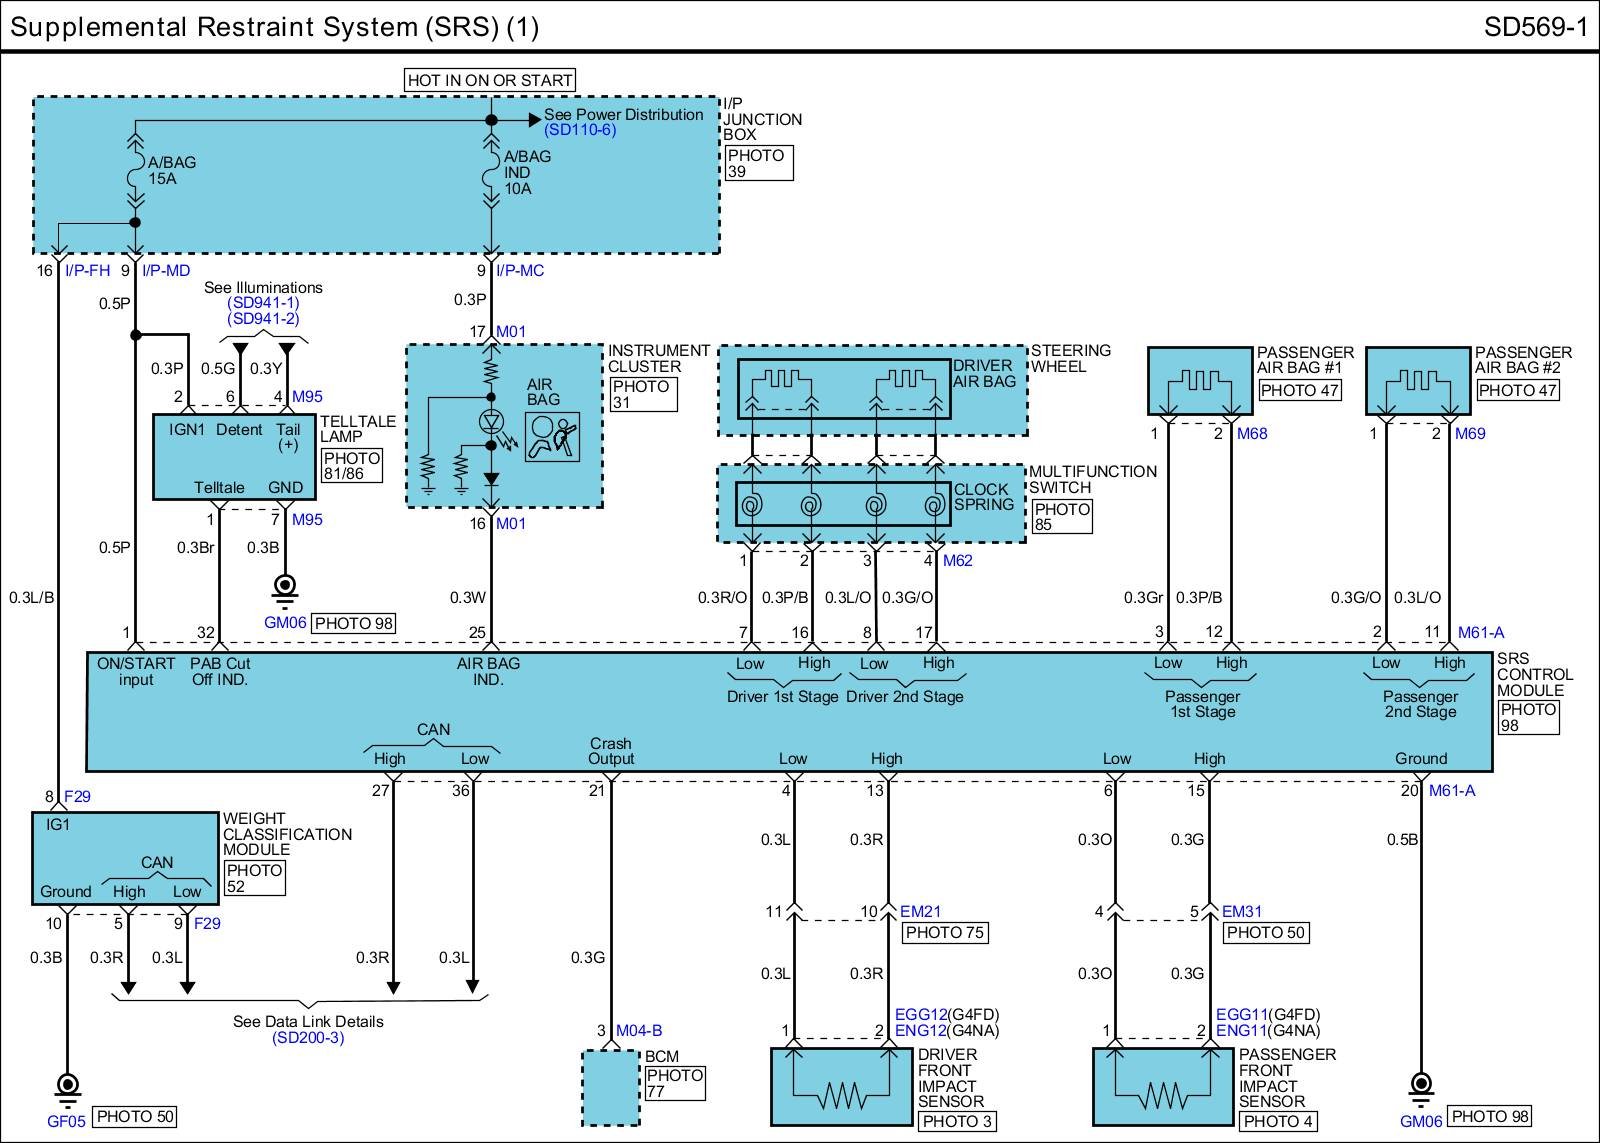Select the A/BAG IND 10A fuse symbol
Viewport: 1600px width, 1143px height.
(491, 172)
